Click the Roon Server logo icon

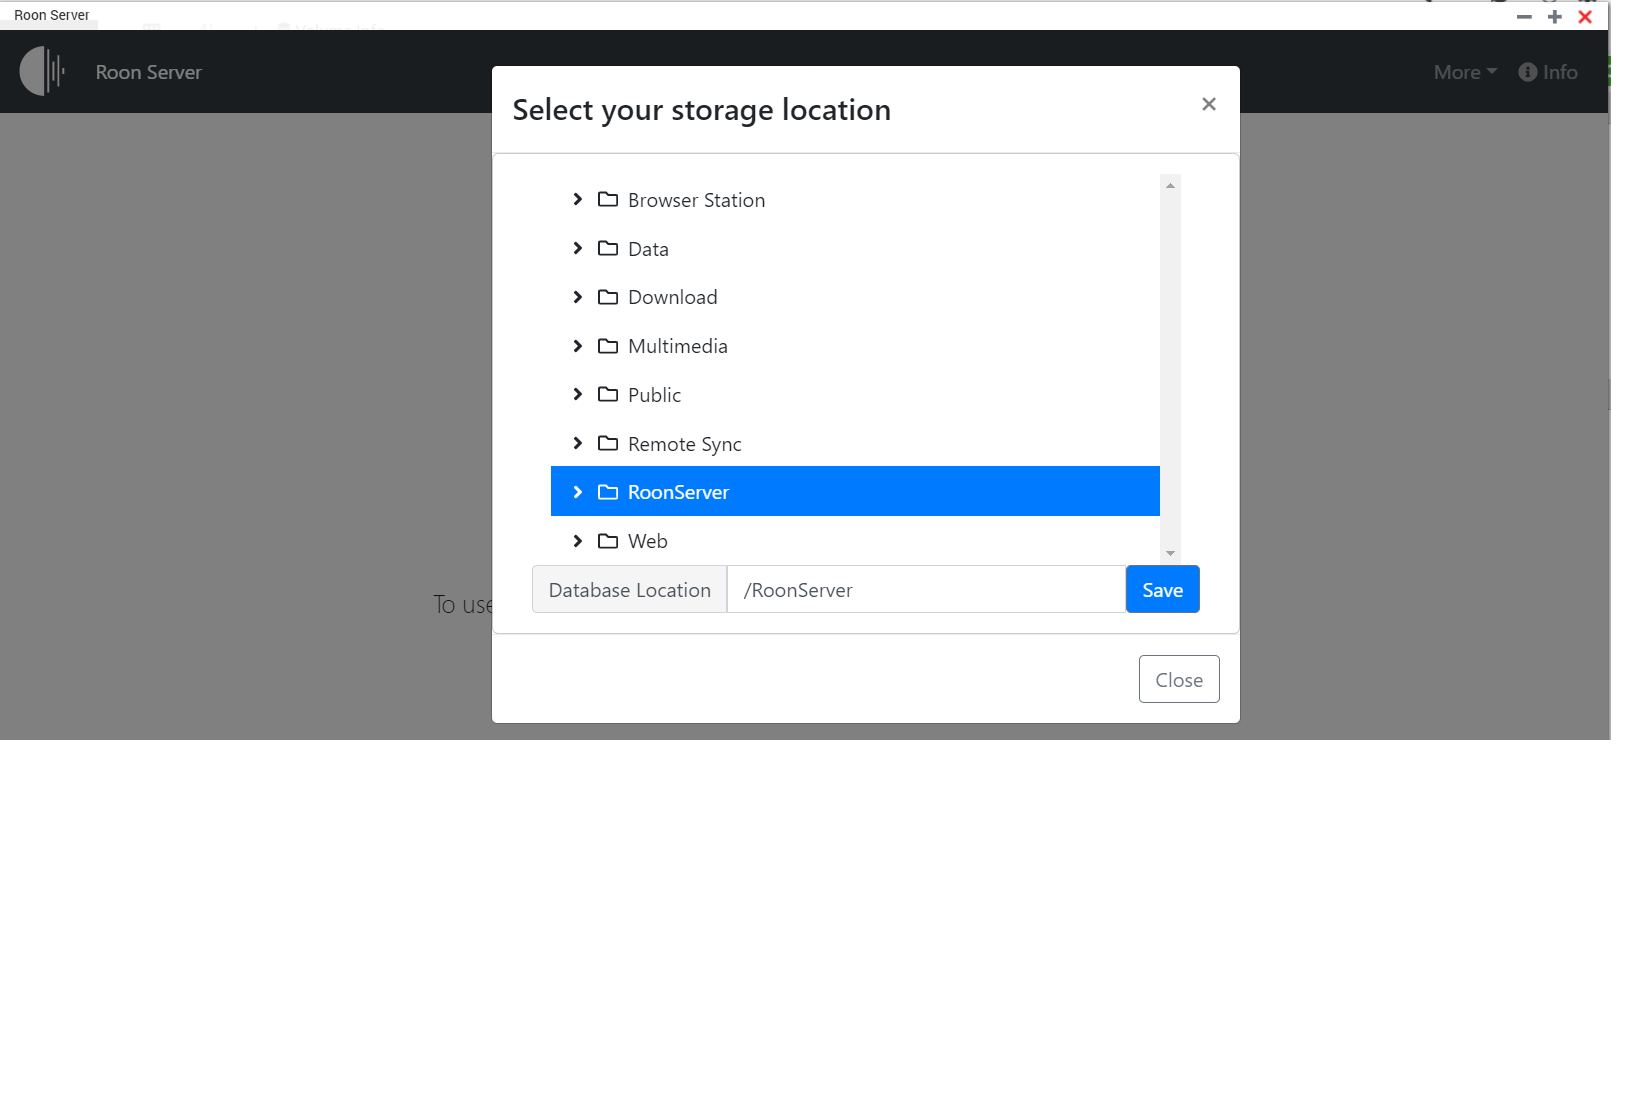42,71
